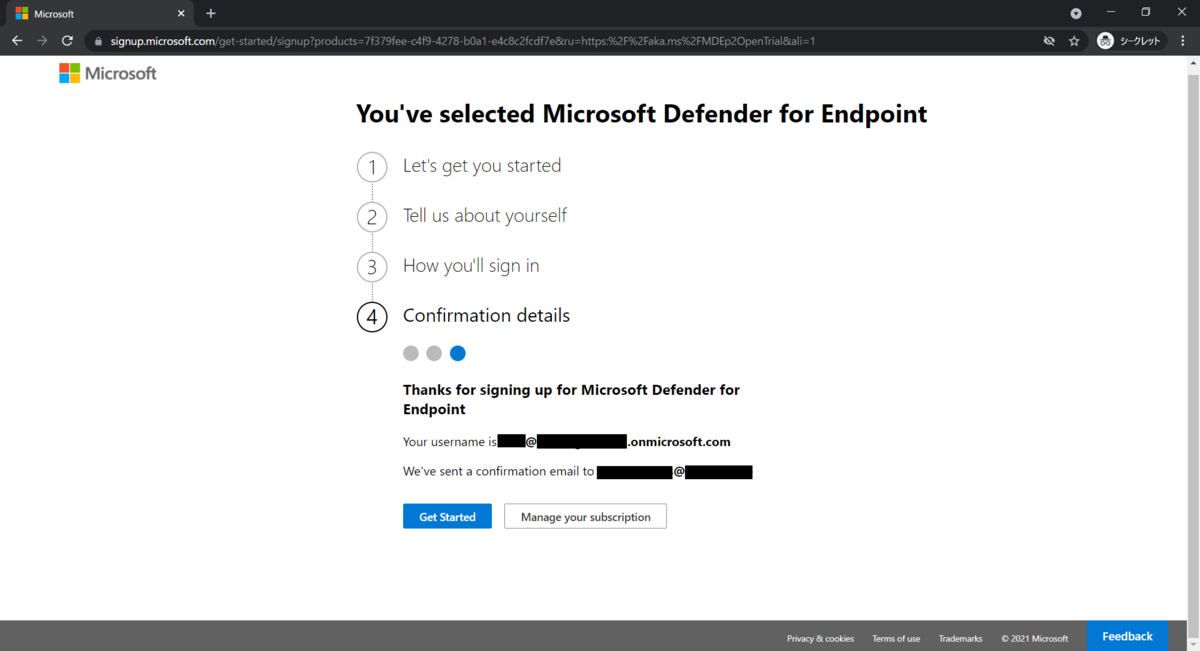Click the onmicrosoft.com username text
1200x651 pixels.
tap(614, 442)
